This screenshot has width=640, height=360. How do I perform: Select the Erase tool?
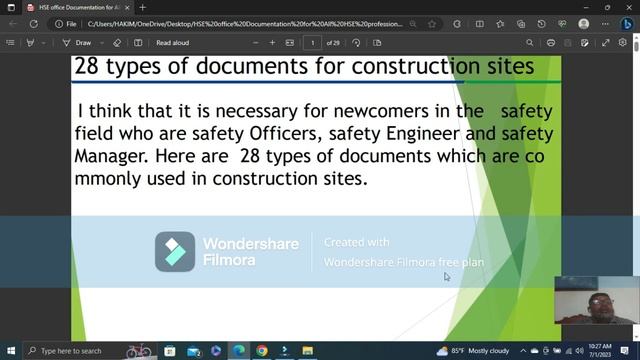(117, 42)
